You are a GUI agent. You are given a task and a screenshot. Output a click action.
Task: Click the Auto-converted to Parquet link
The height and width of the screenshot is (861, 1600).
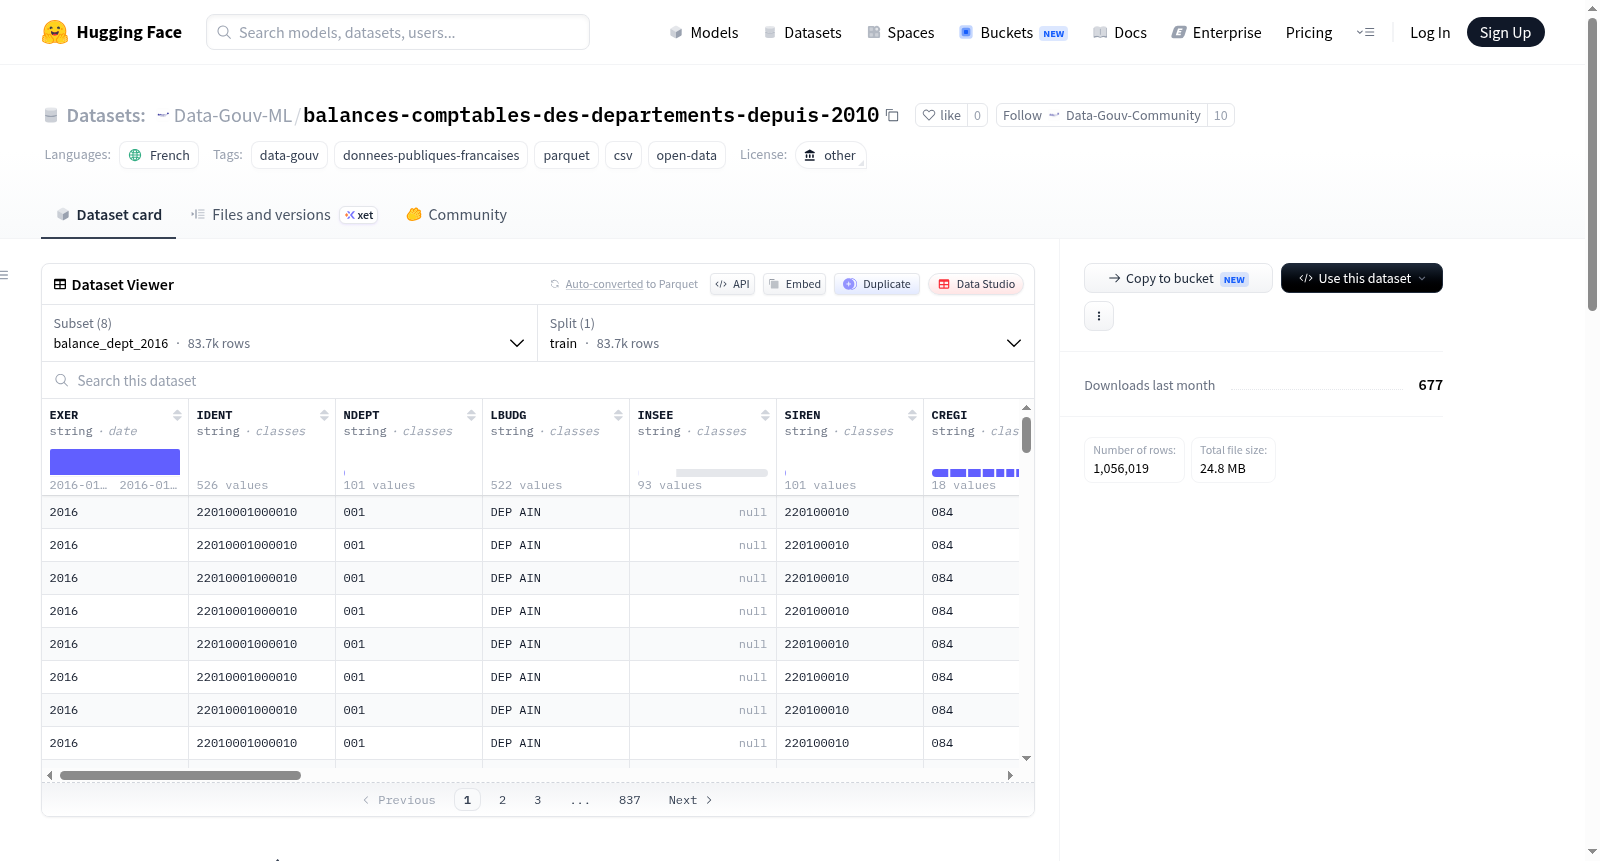pos(631,284)
